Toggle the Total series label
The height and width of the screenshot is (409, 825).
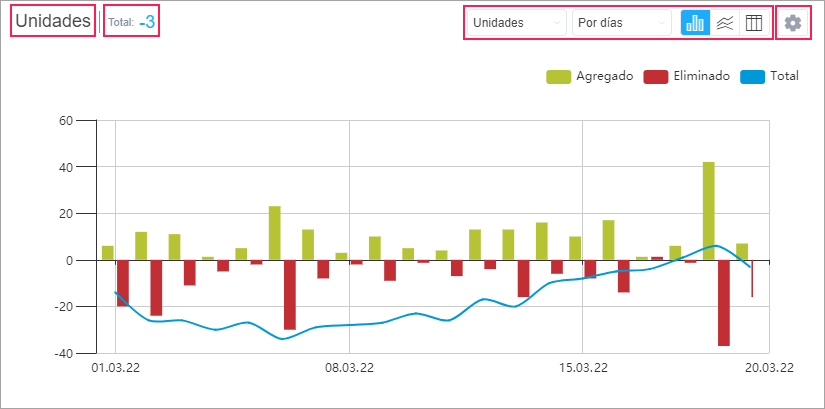pyautogui.click(x=784, y=76)
